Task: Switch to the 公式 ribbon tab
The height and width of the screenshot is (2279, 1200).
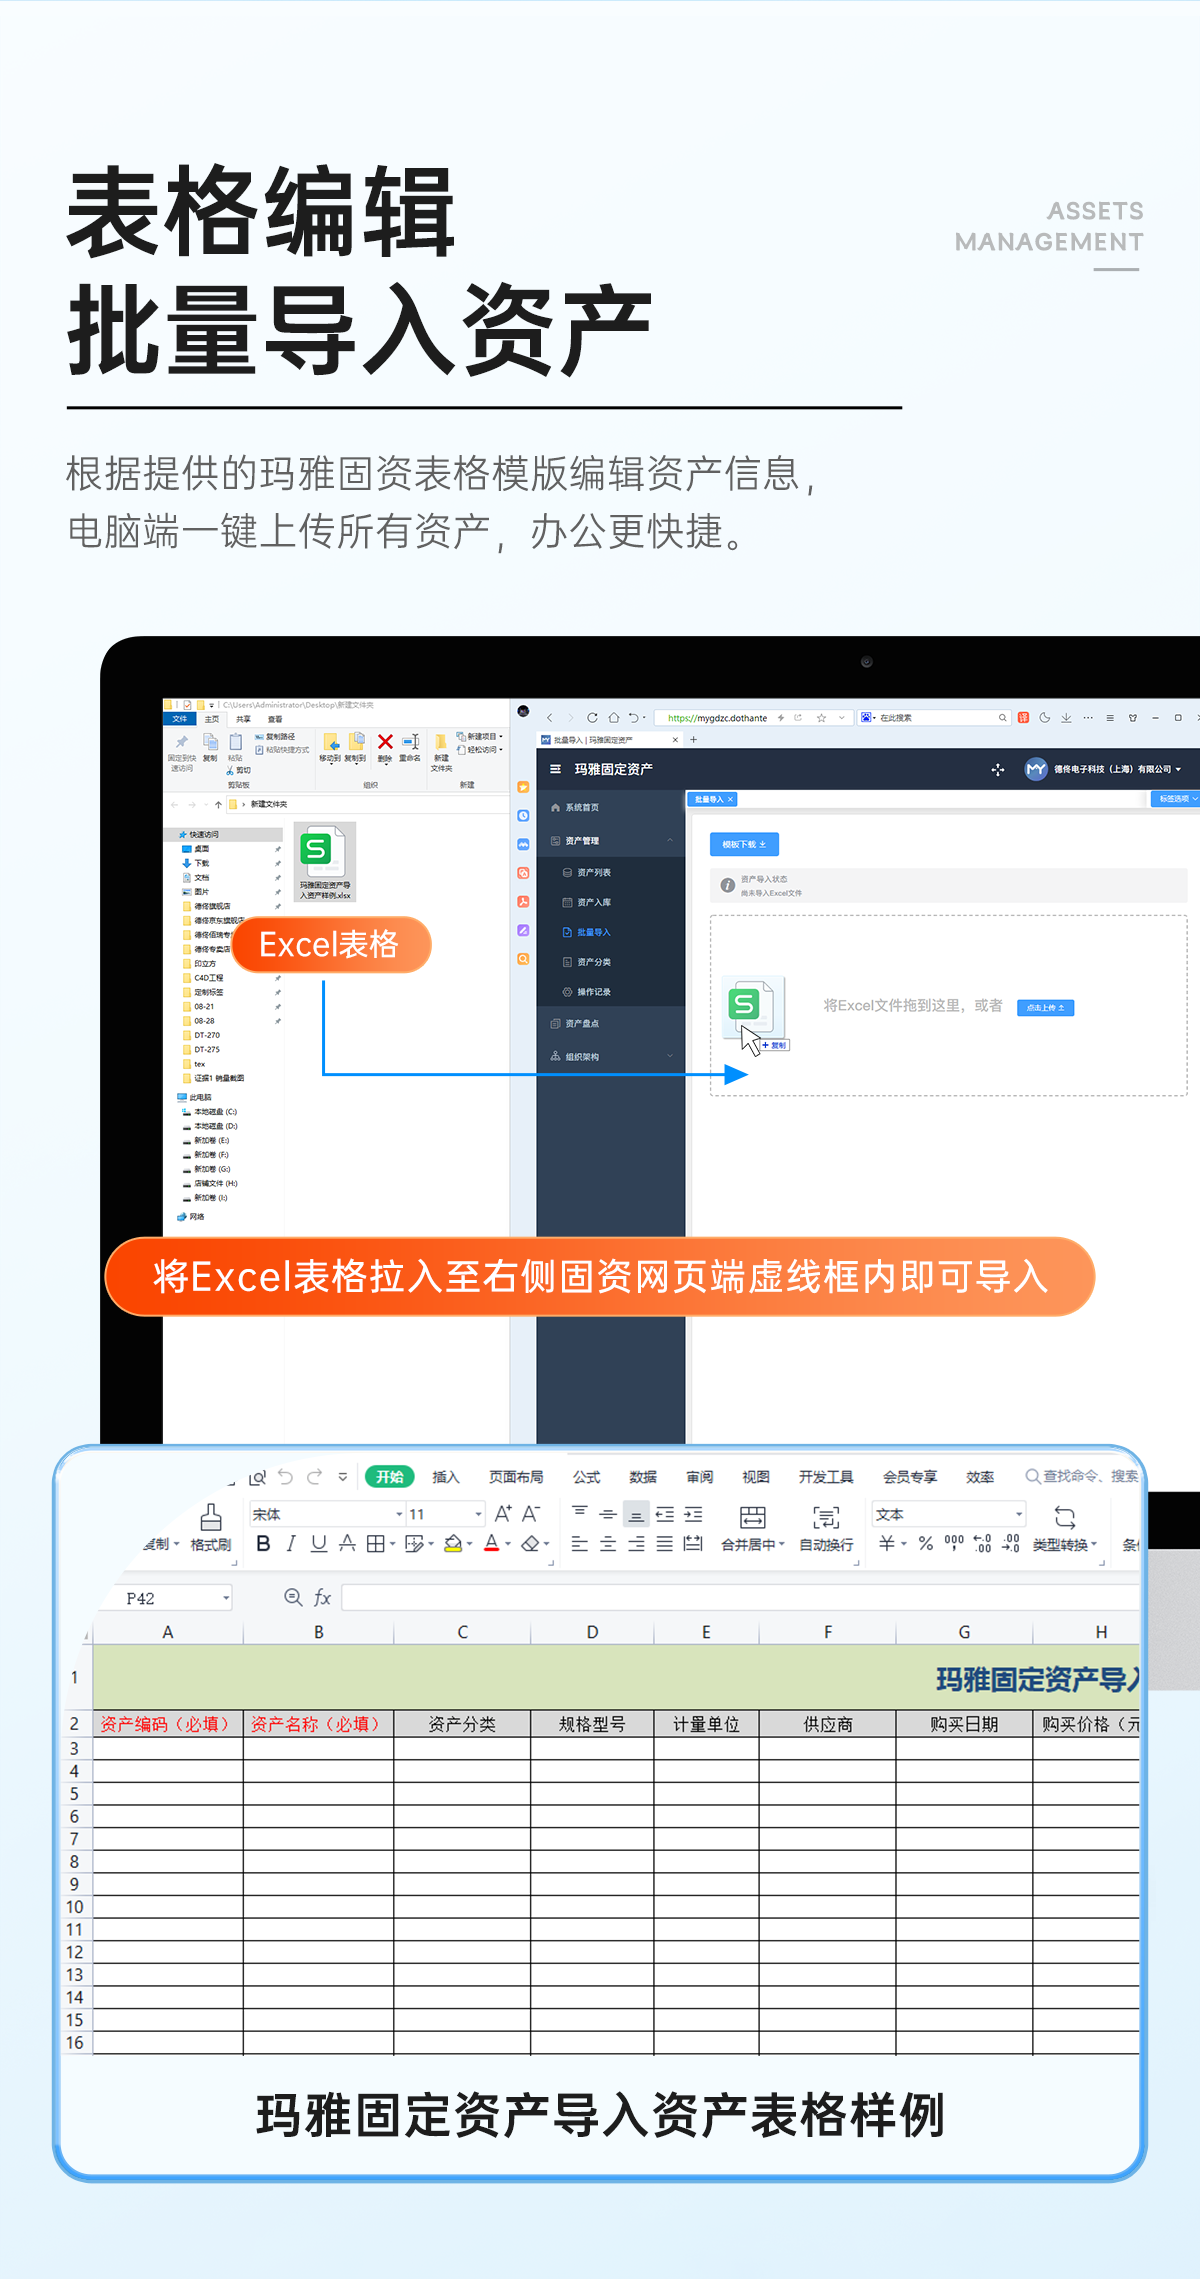Action: pos(586,1477)
